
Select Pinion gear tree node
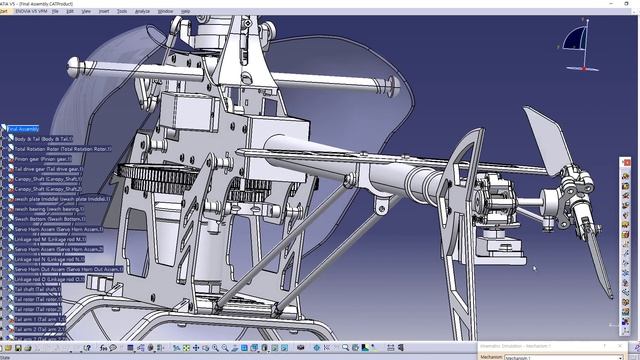43,159
